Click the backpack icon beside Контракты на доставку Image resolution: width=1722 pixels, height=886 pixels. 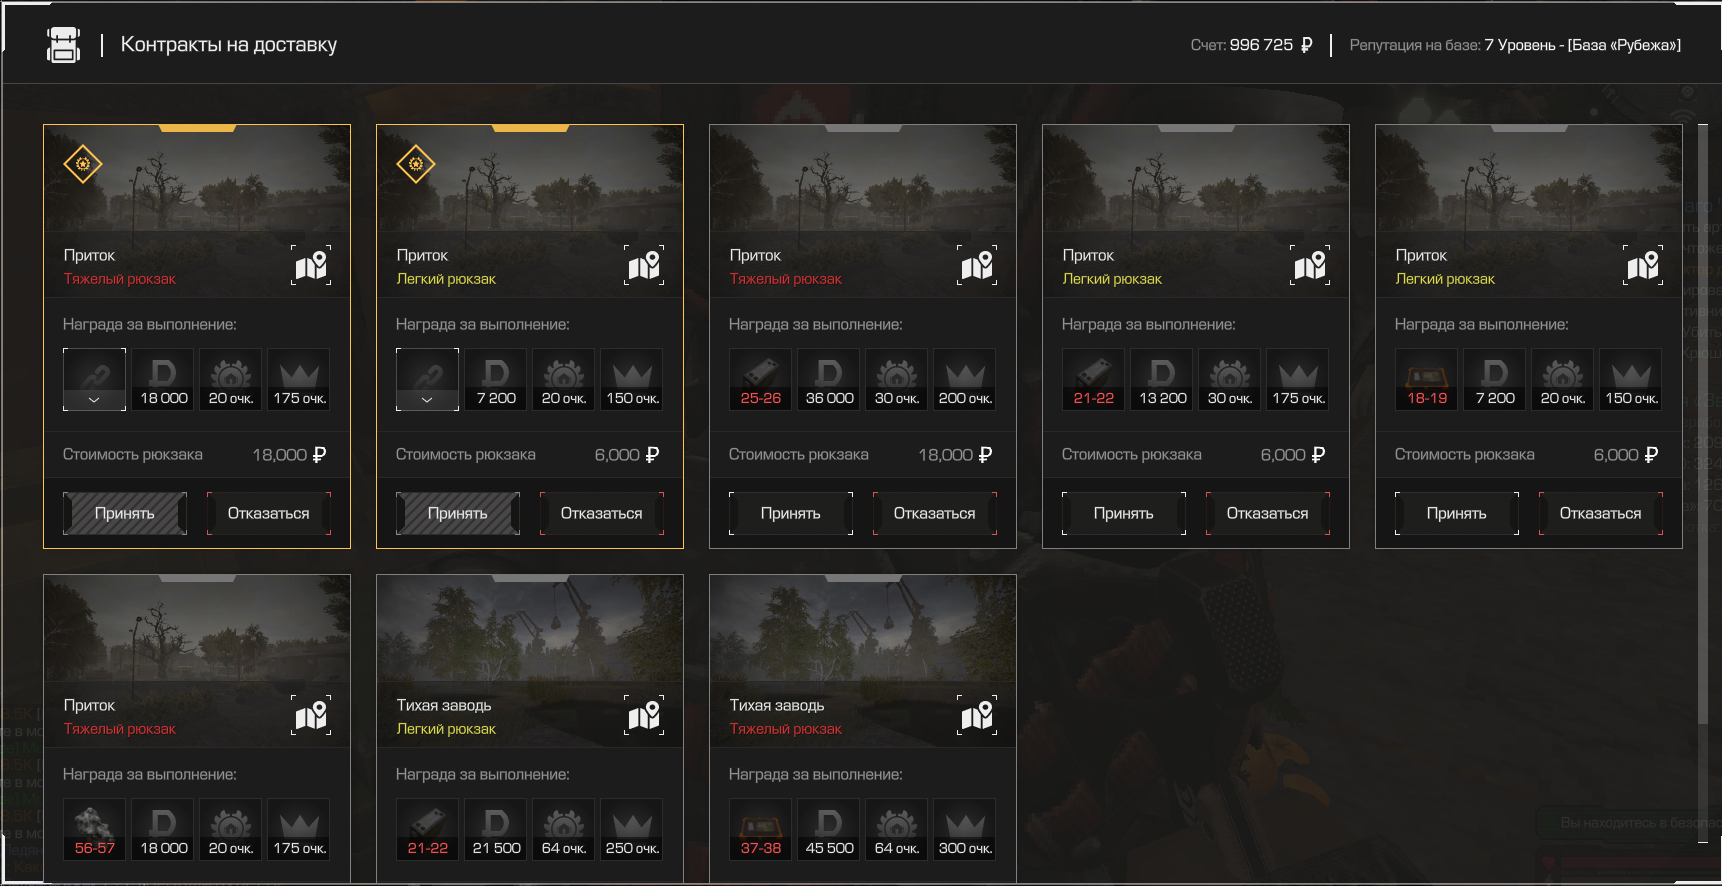(63, 45)
